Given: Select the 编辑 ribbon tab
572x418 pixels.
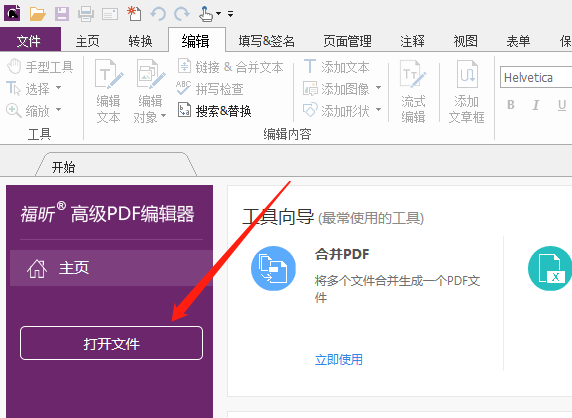Looking at the screenshot, I should point(196,40).
